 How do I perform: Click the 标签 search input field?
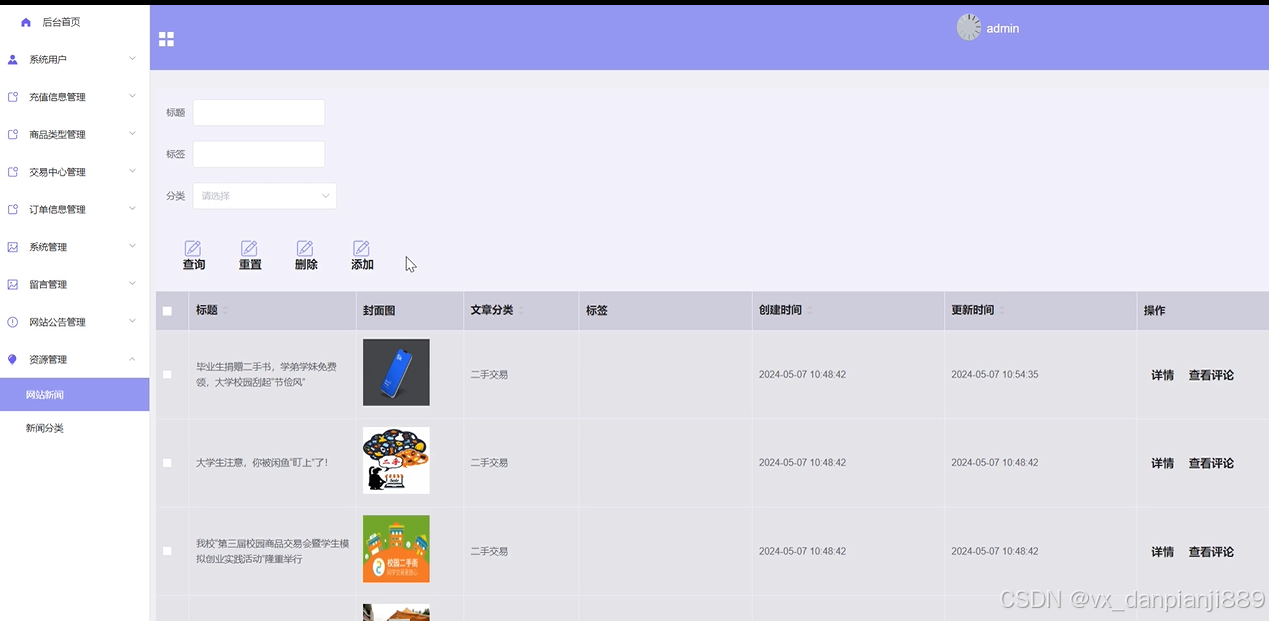(x=259, y=154)
